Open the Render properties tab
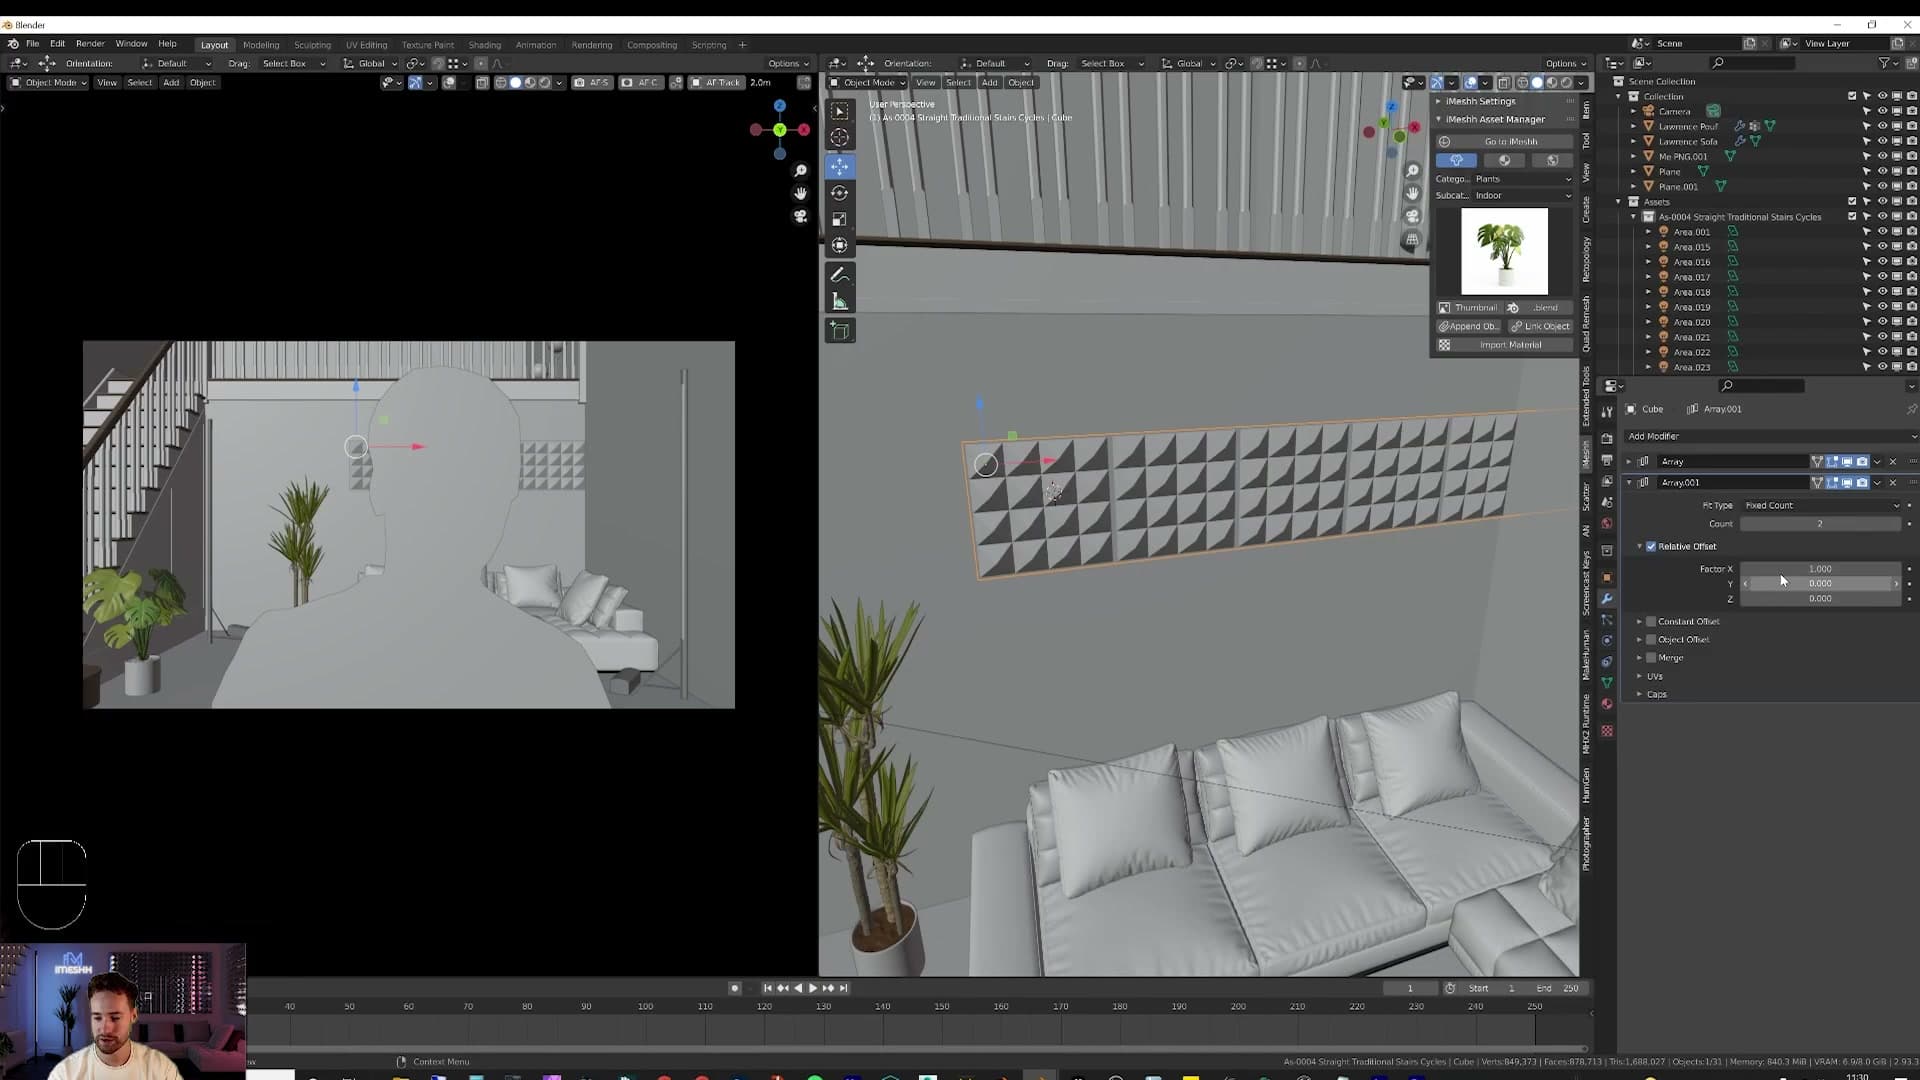 tap(1607, 438)
